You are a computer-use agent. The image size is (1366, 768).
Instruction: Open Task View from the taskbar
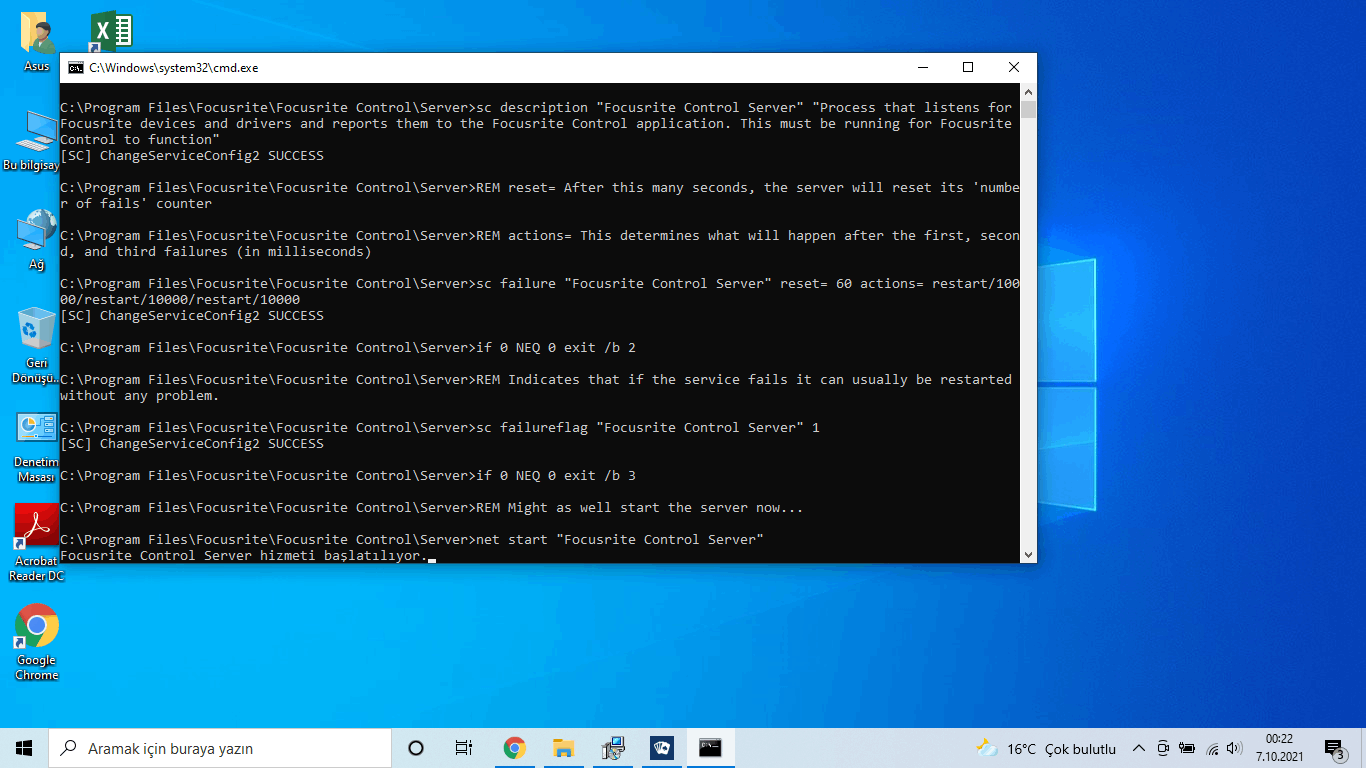coord(464,748)
